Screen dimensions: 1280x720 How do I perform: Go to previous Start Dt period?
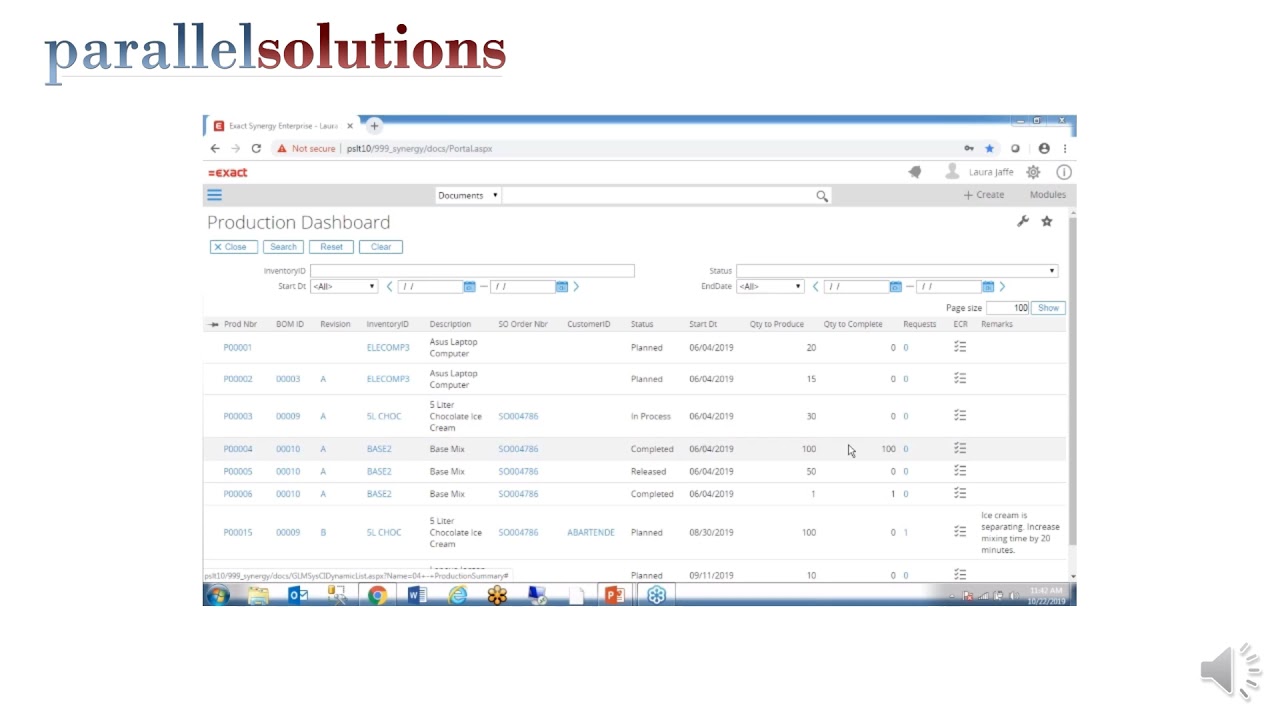point(389,287)
